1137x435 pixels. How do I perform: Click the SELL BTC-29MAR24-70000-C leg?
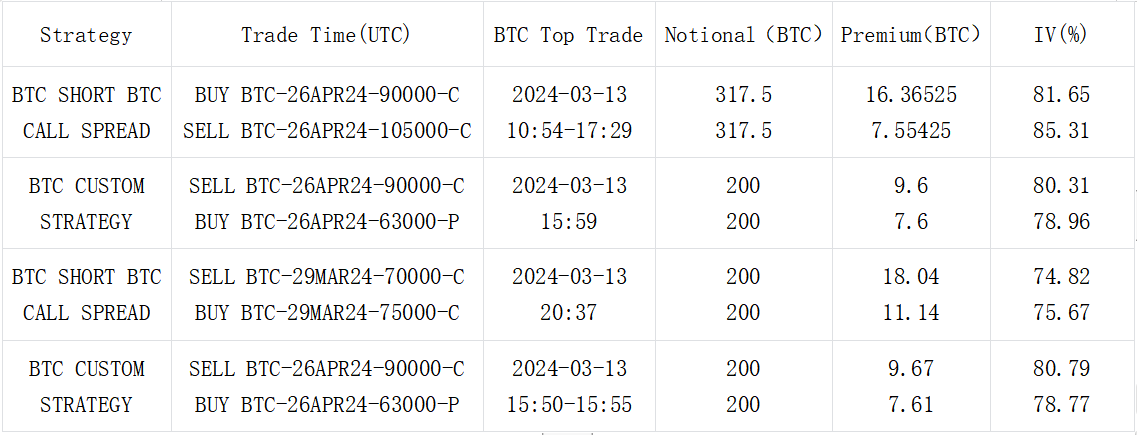tap(326, 277)
